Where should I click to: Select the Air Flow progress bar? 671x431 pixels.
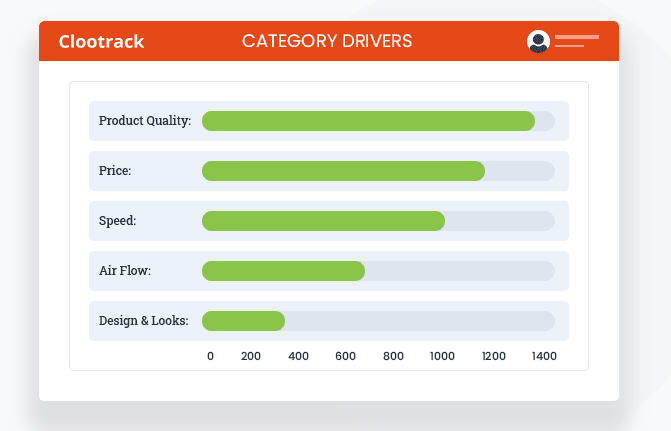(x=378, y=271)
